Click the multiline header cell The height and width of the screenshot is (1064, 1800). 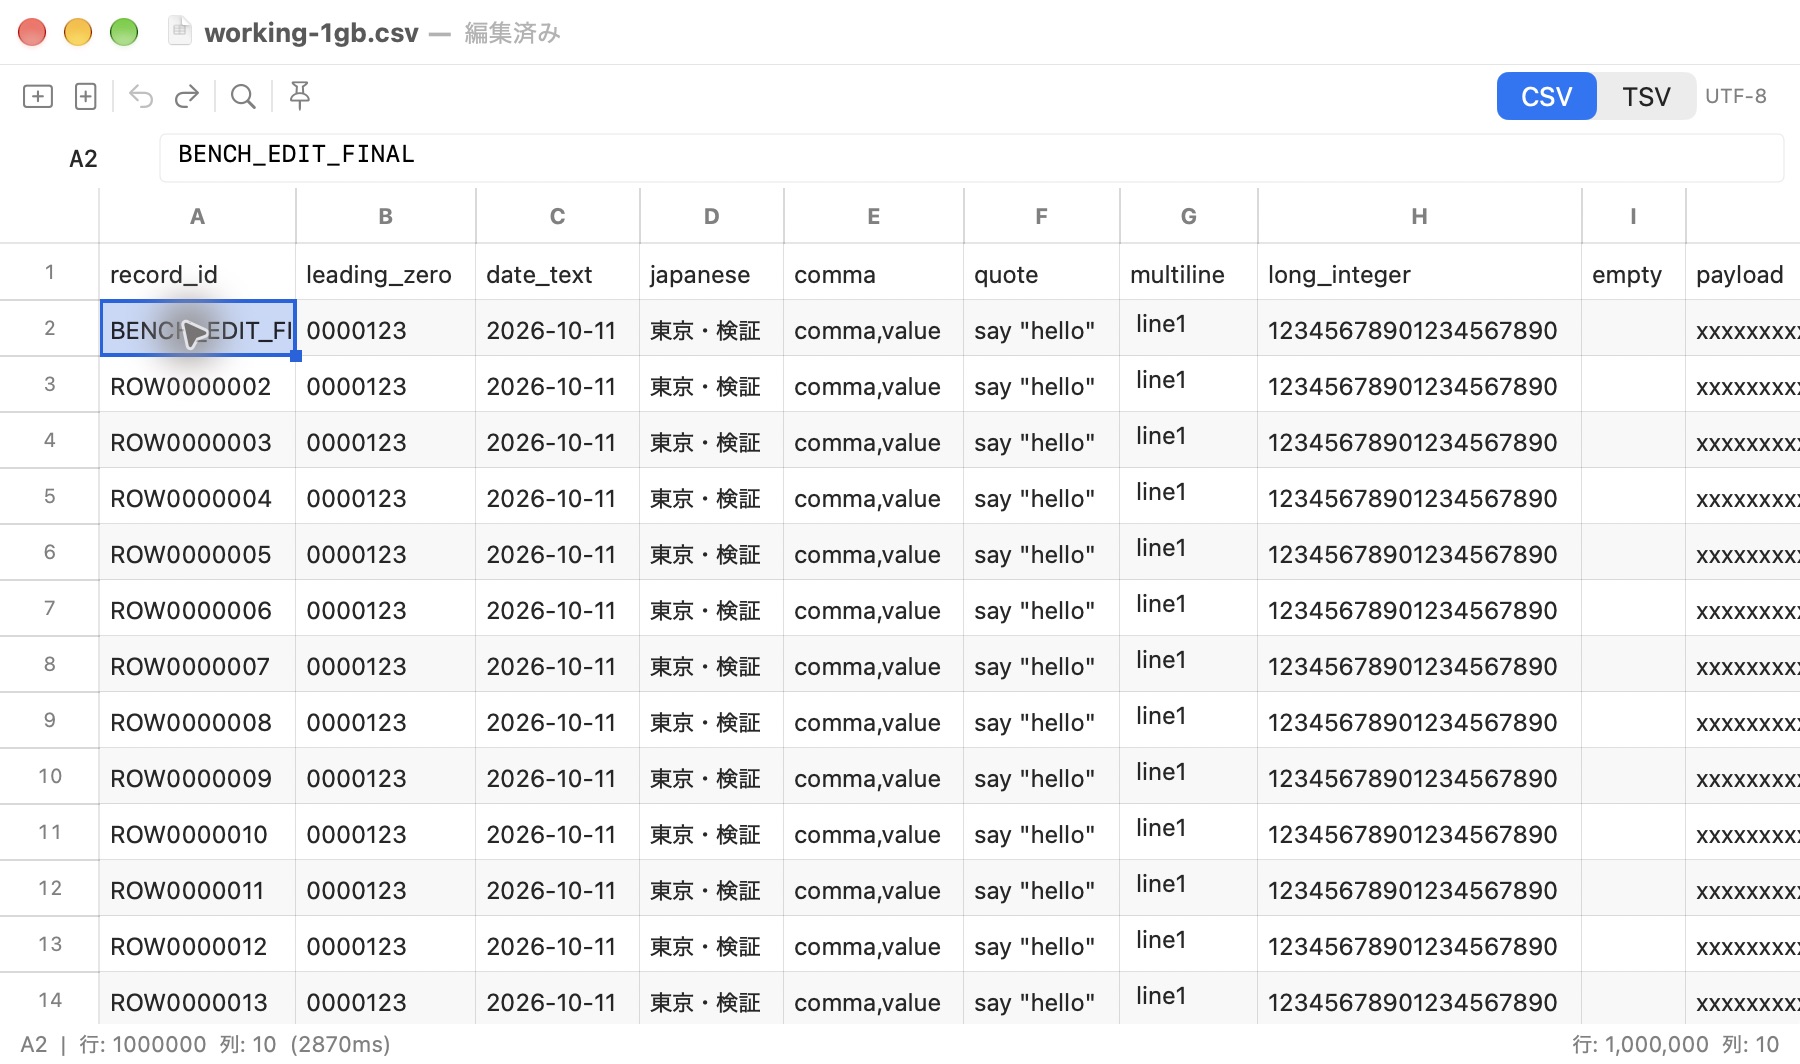[x=1188, y=274]
